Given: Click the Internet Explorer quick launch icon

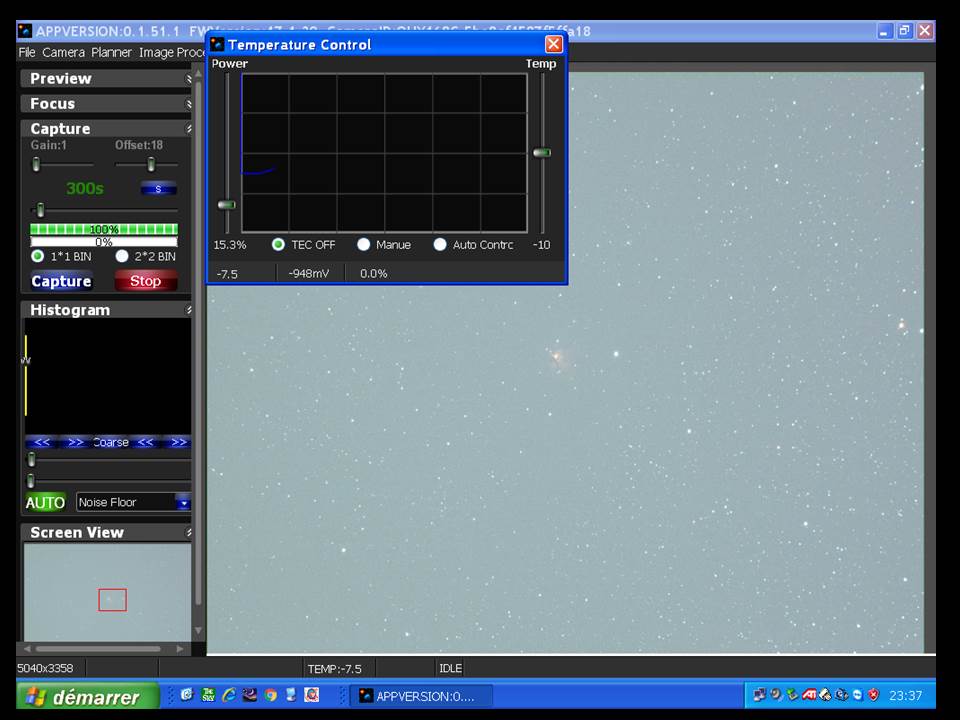Looking at the screenshot, I should click(x=229, y=695).
